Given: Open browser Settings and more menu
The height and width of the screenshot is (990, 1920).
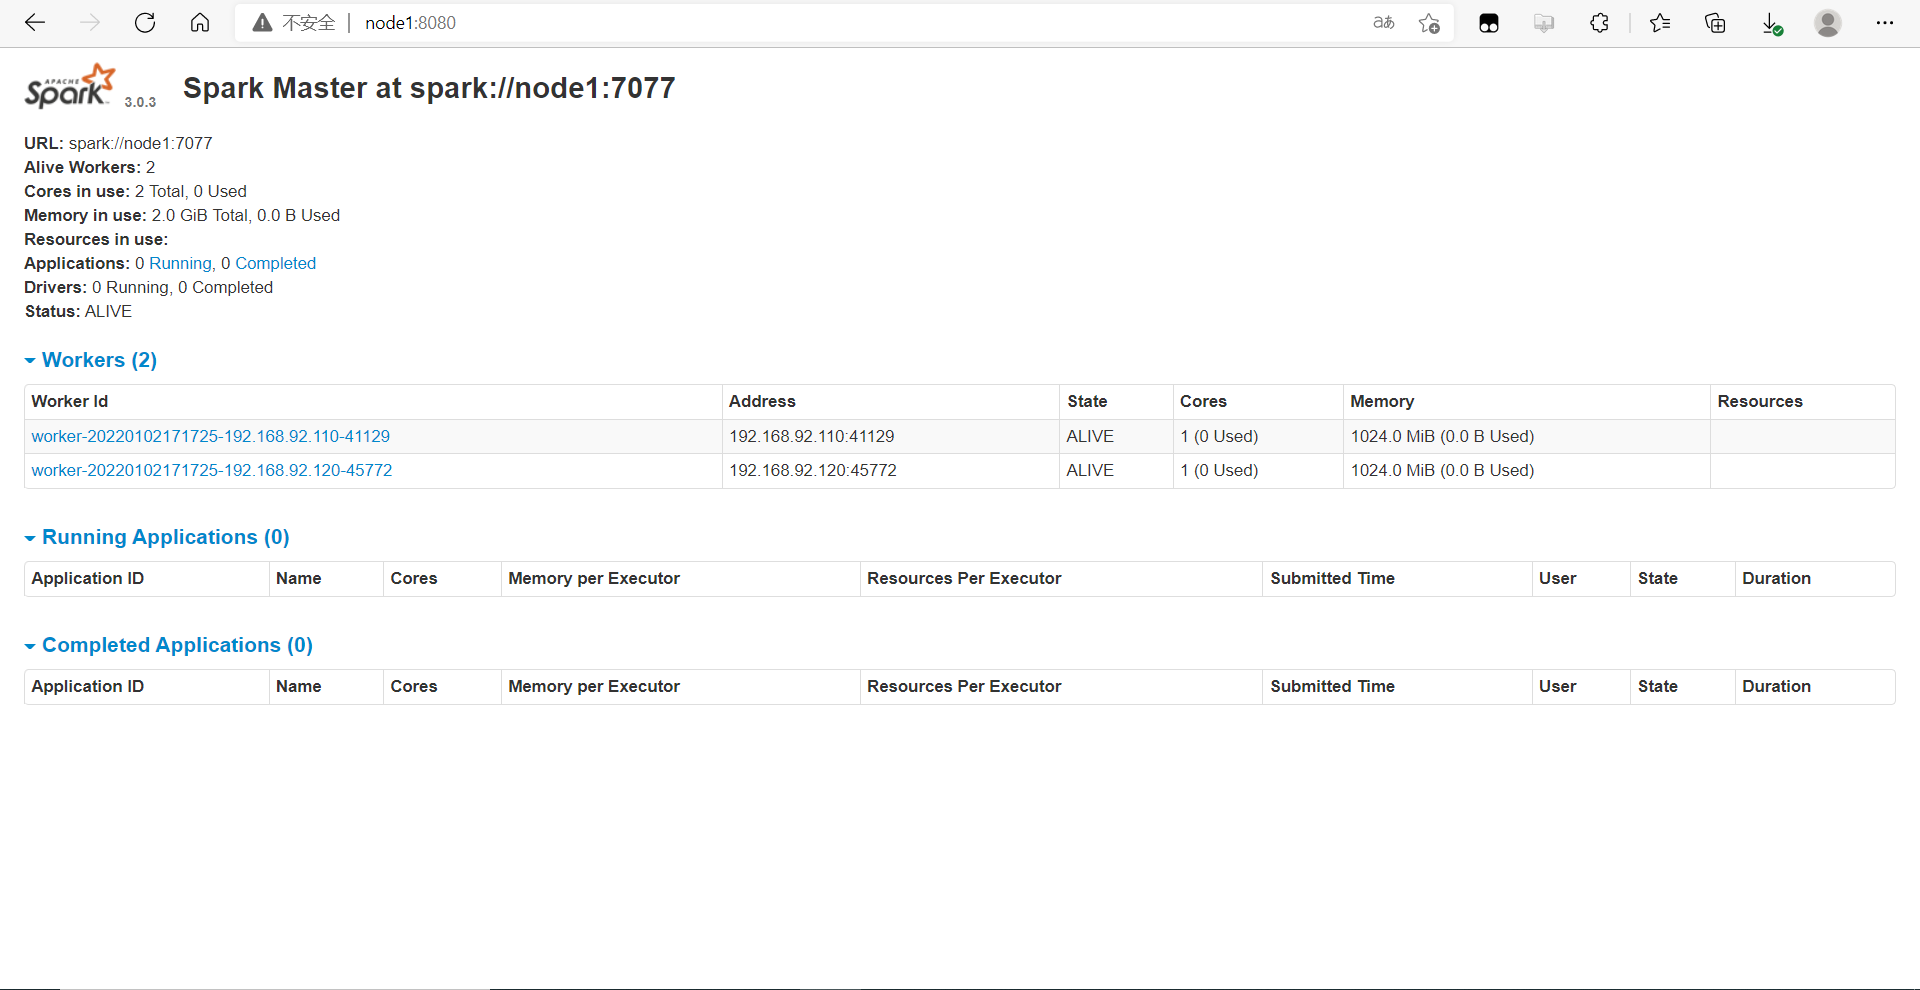Looking at the screenshot, I should tap(1886, 23).
